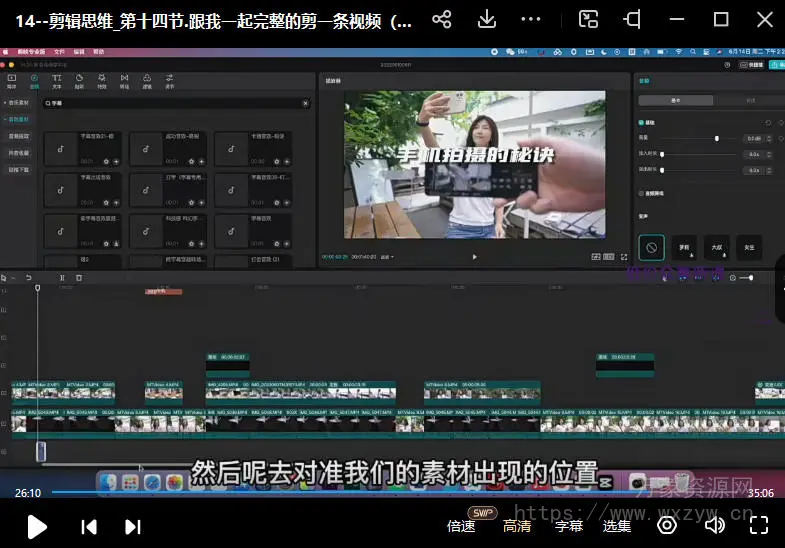Enable the audio noise reduction checkbox
Viewport: 785px width, 548px height.
pyautogui.click(x=641, y=193)
